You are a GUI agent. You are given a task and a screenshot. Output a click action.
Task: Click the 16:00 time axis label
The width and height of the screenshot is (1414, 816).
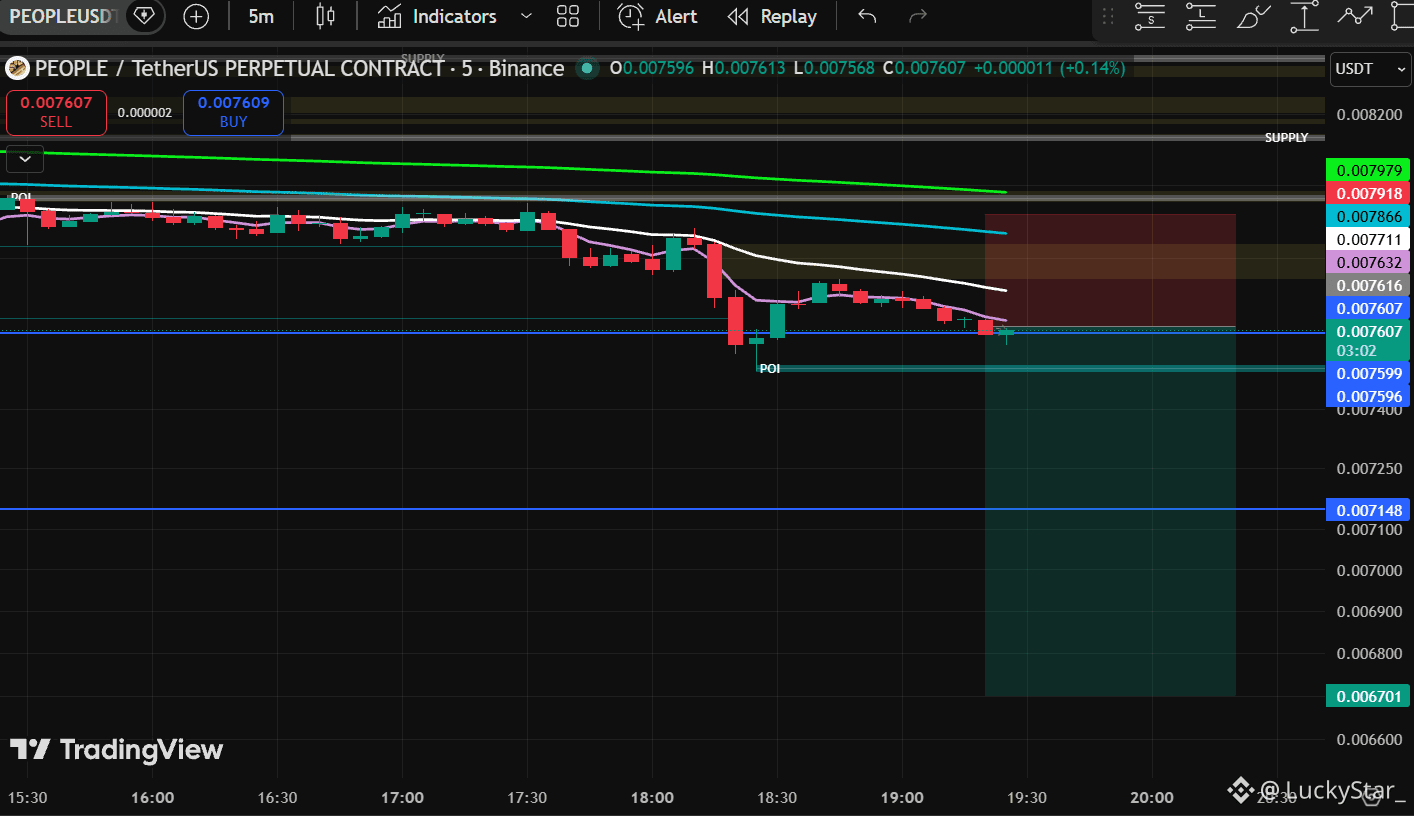[152, 798]
